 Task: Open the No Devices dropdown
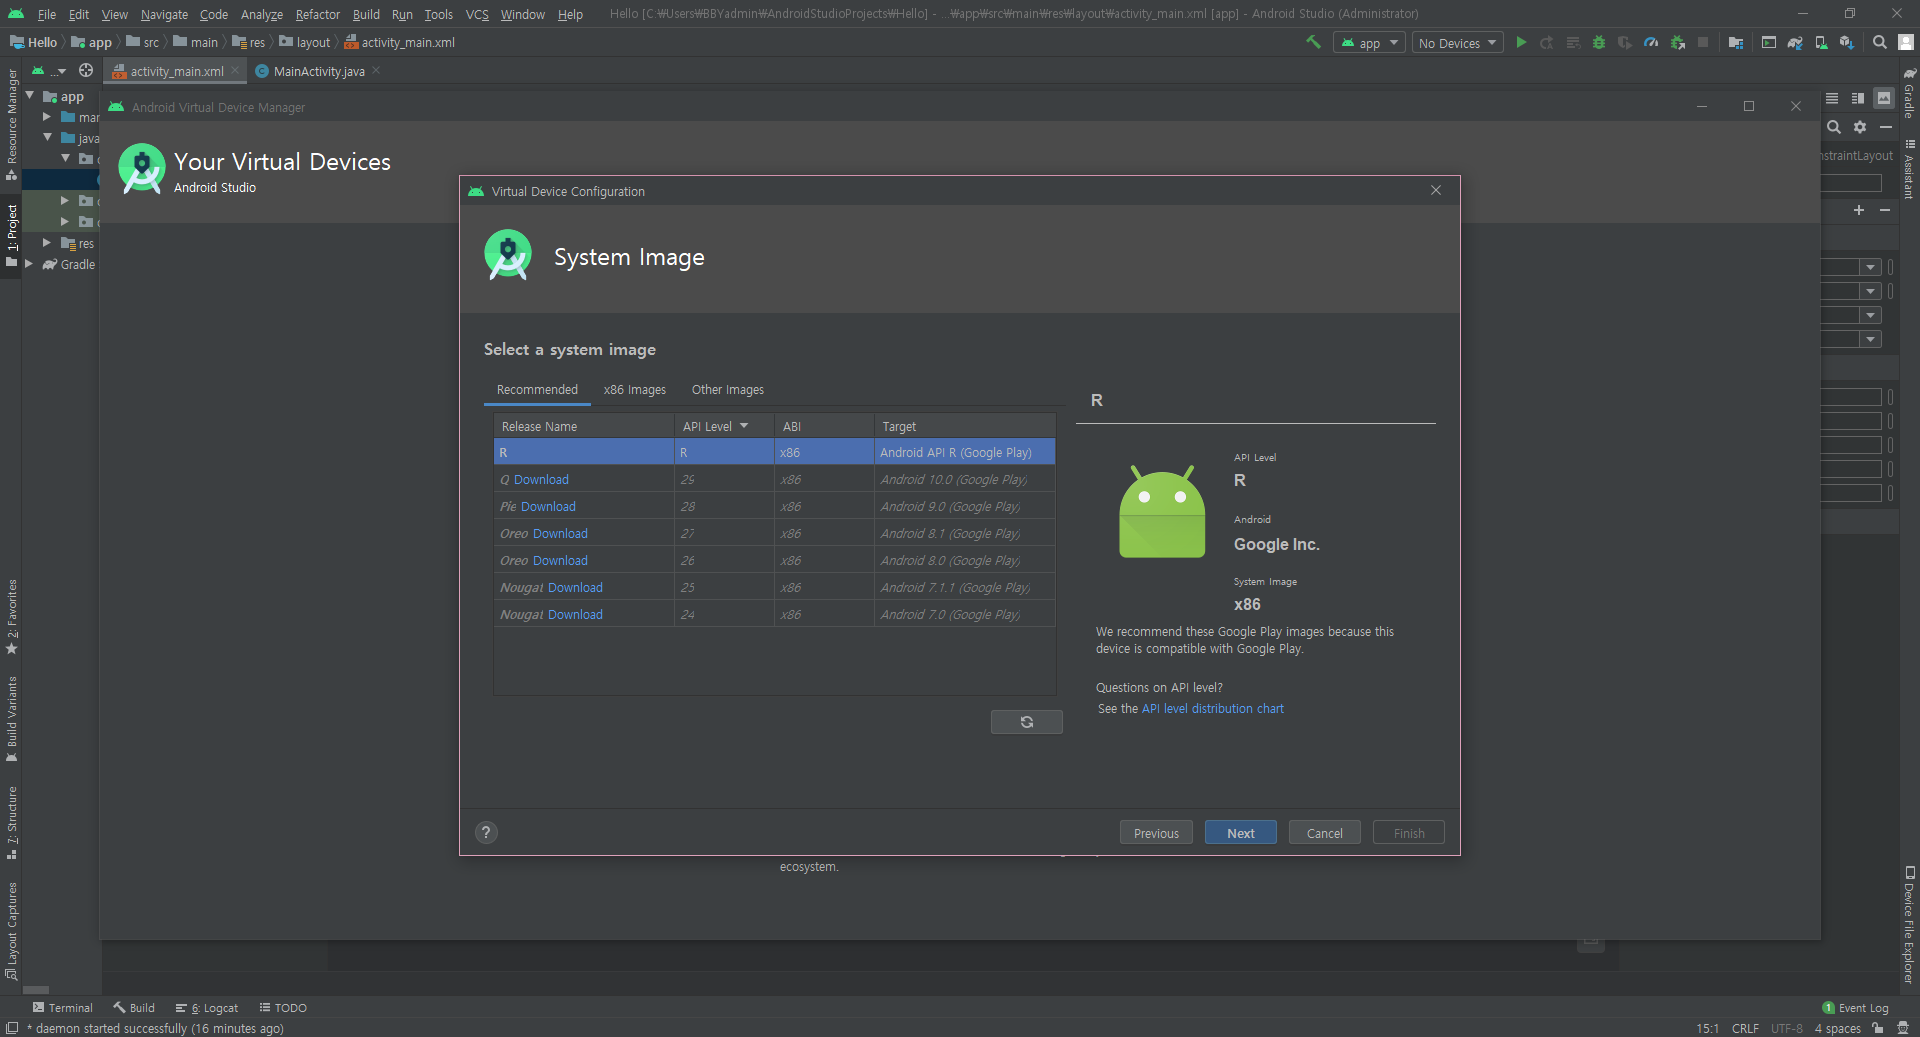(1457, 42)
